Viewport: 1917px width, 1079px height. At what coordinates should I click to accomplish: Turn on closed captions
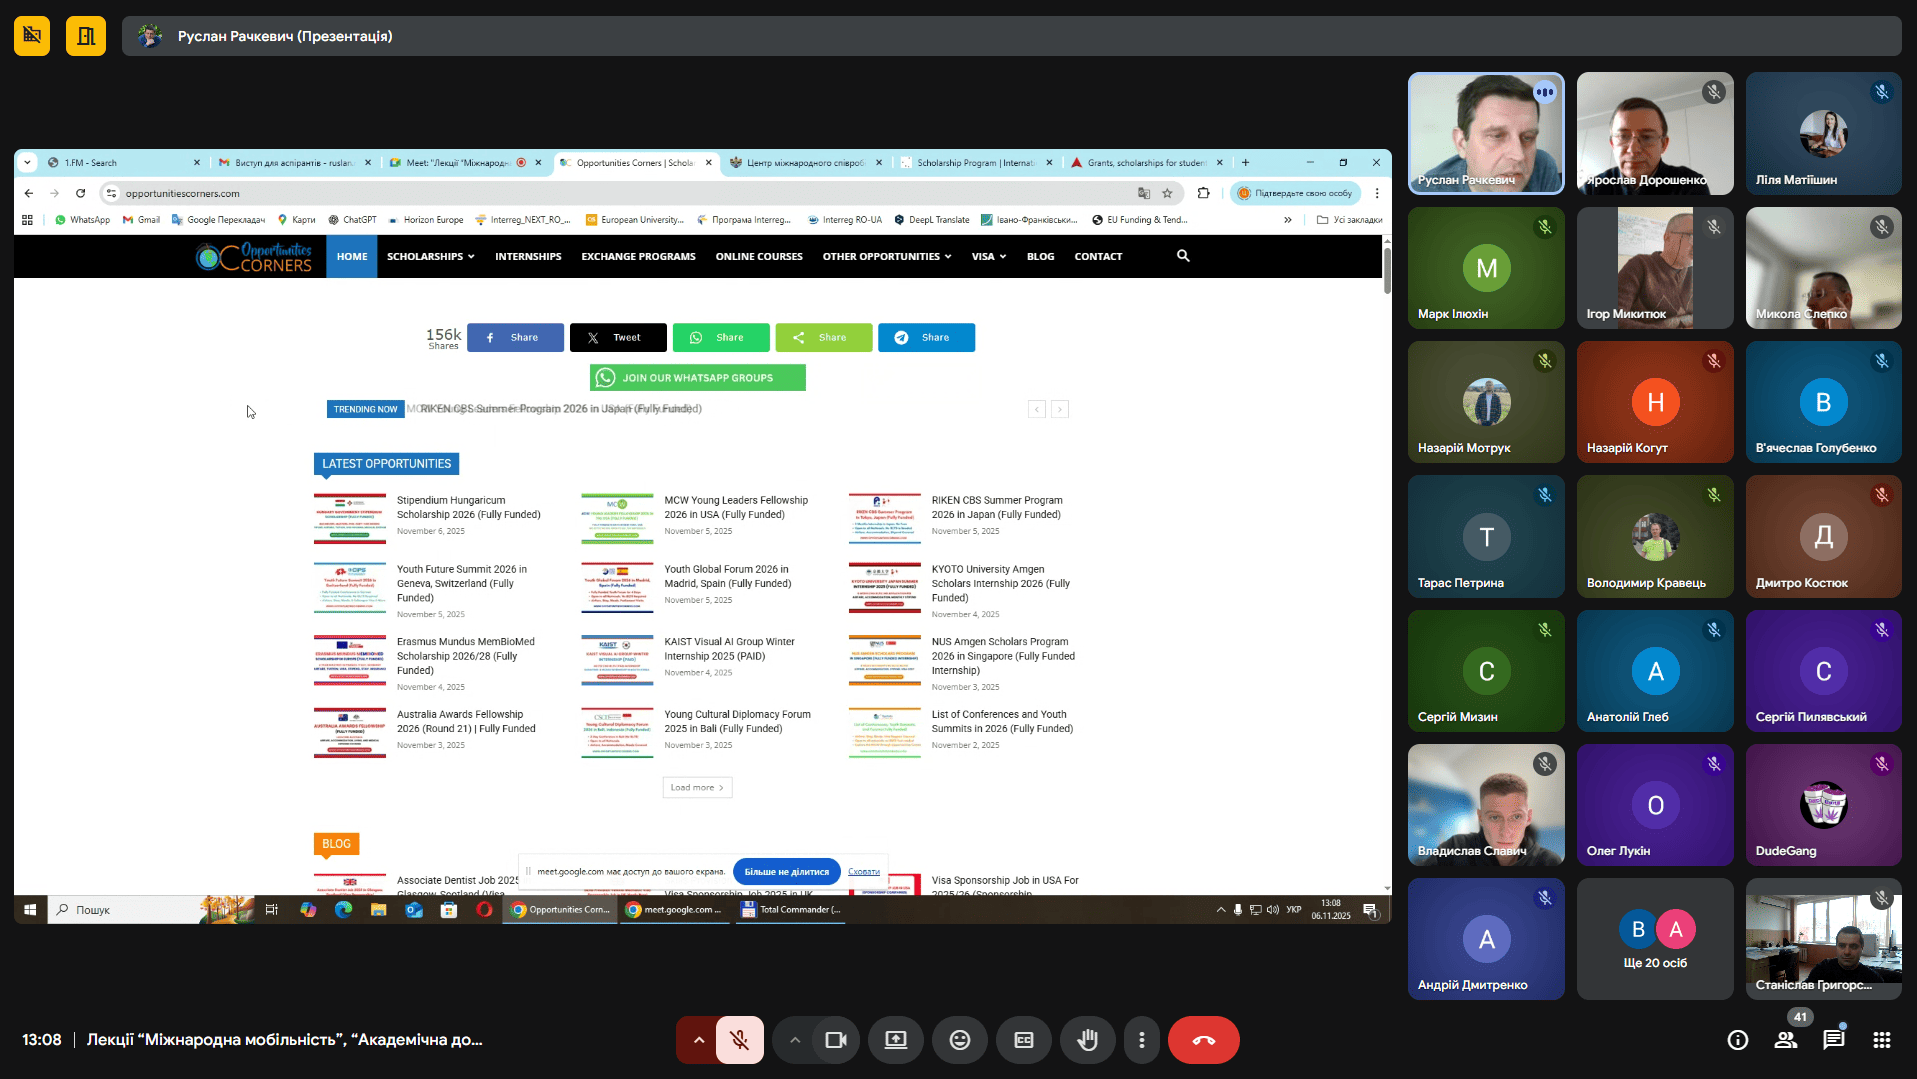click(x=1023, y=1040)
